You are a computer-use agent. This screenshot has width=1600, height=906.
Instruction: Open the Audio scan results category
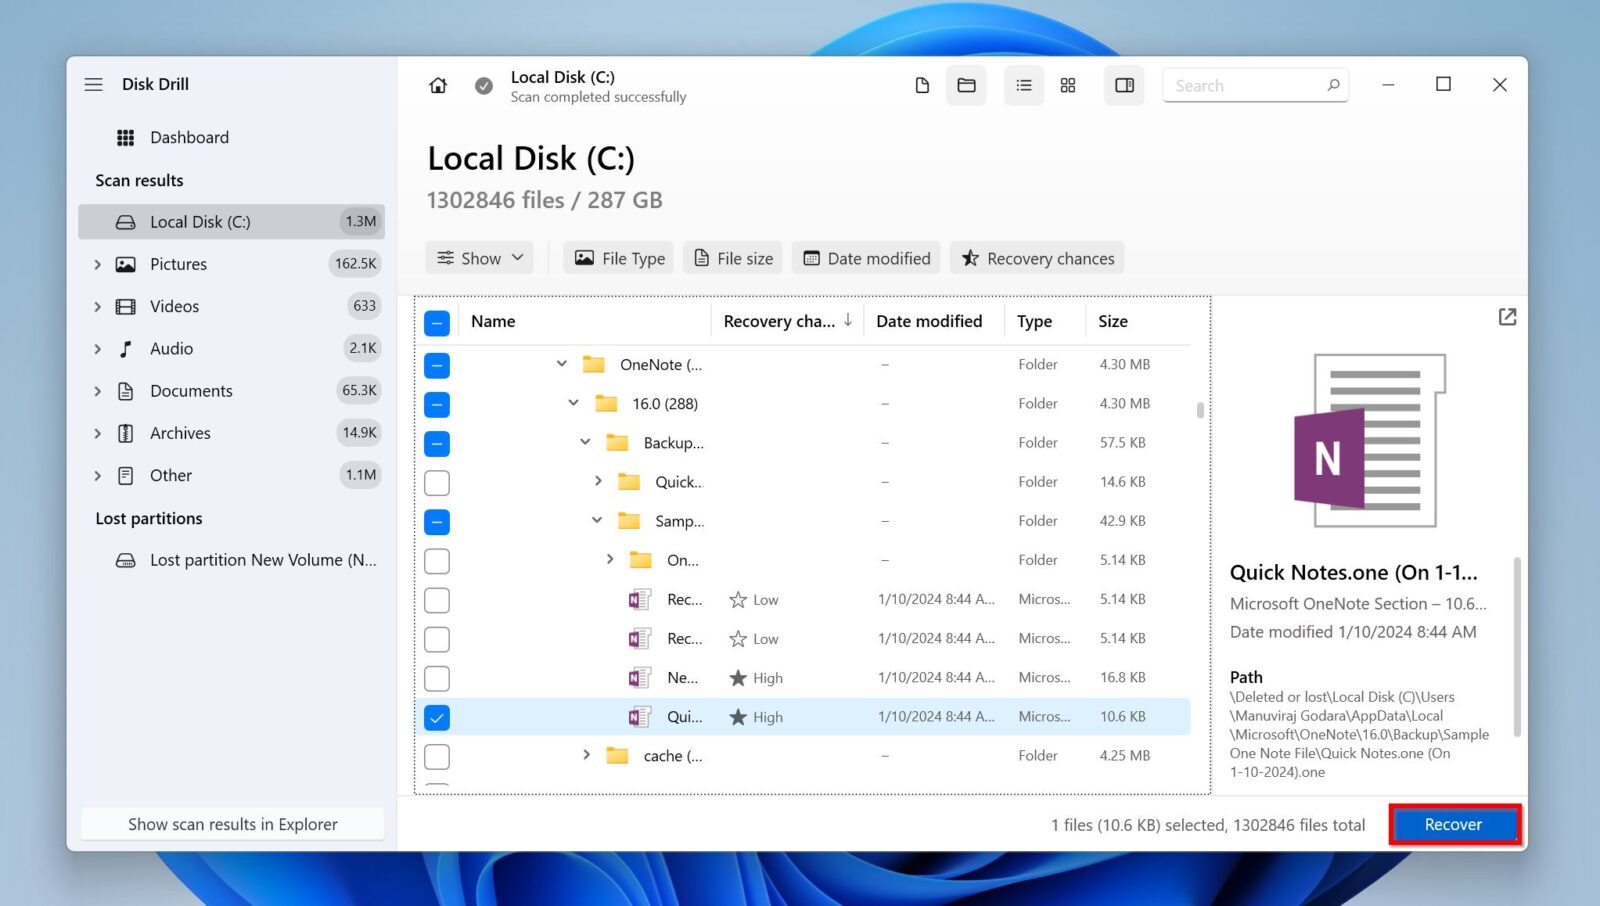171,348
